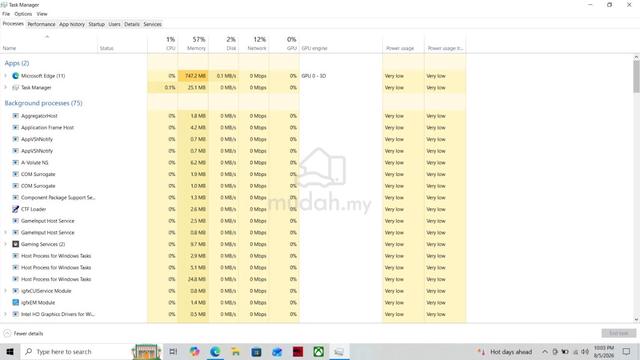Switch to the Details tab
This screenshot has width=640, height=360.
(132, 24)
